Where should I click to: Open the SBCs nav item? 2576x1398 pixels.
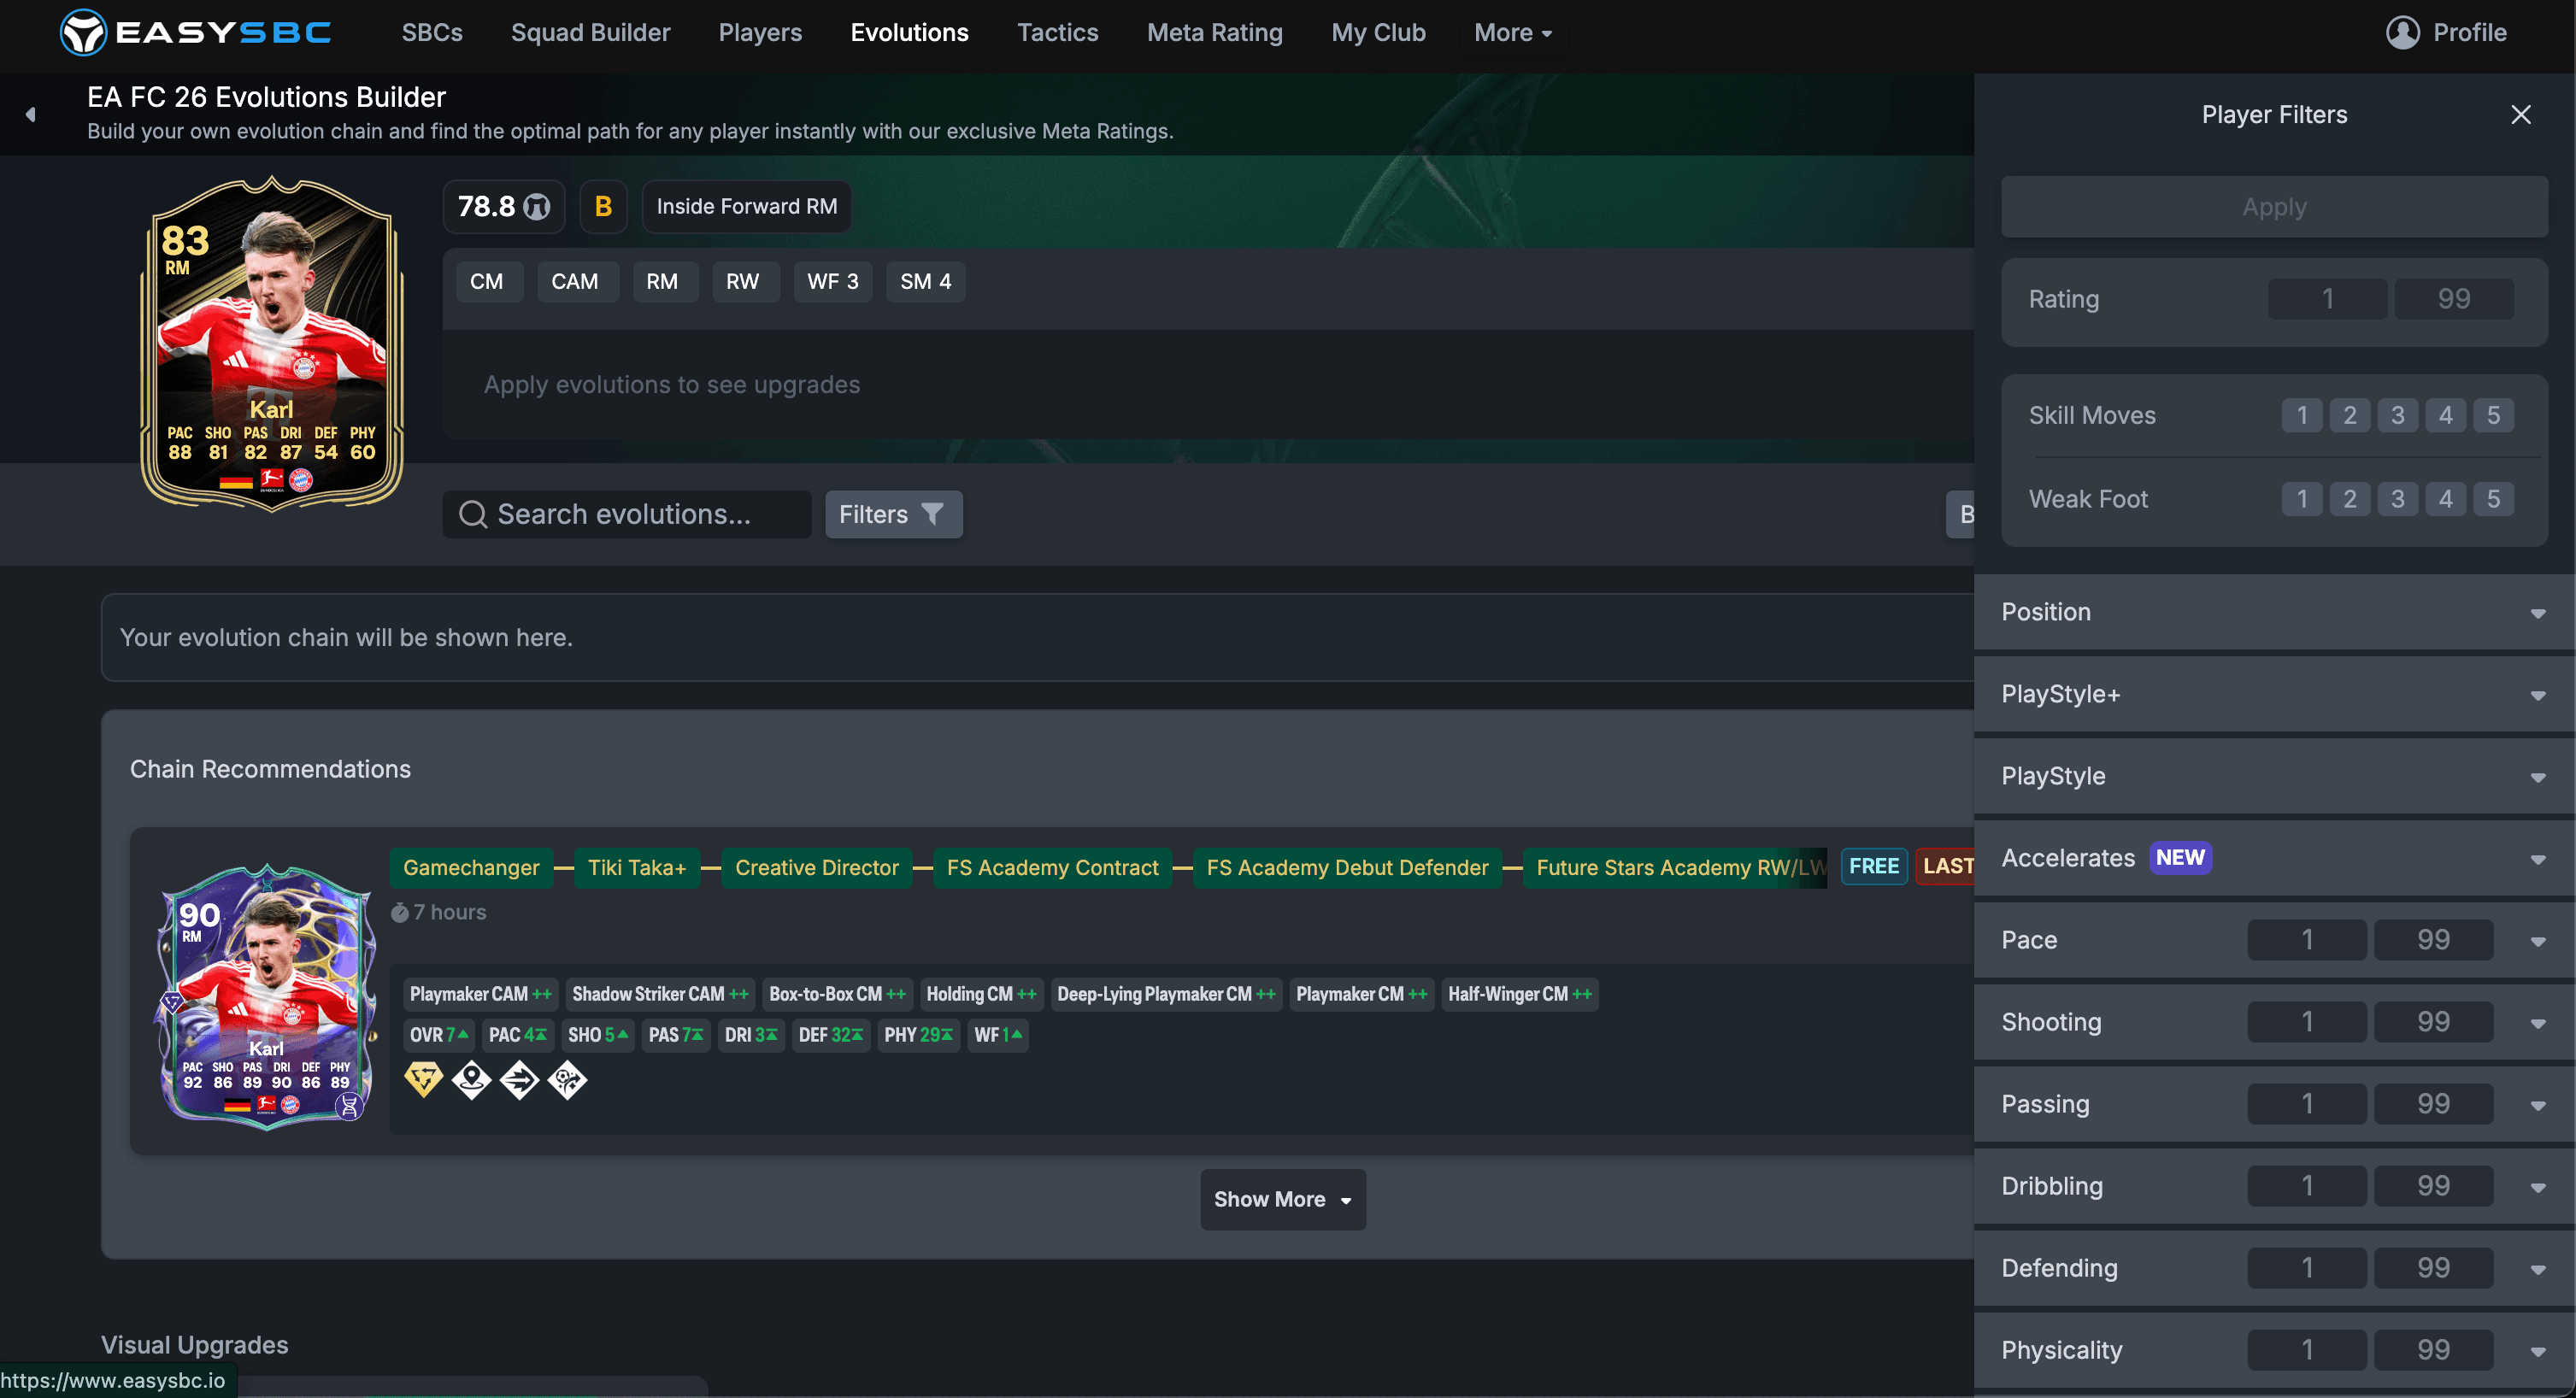pyautogui.click(x=432, y=33)
